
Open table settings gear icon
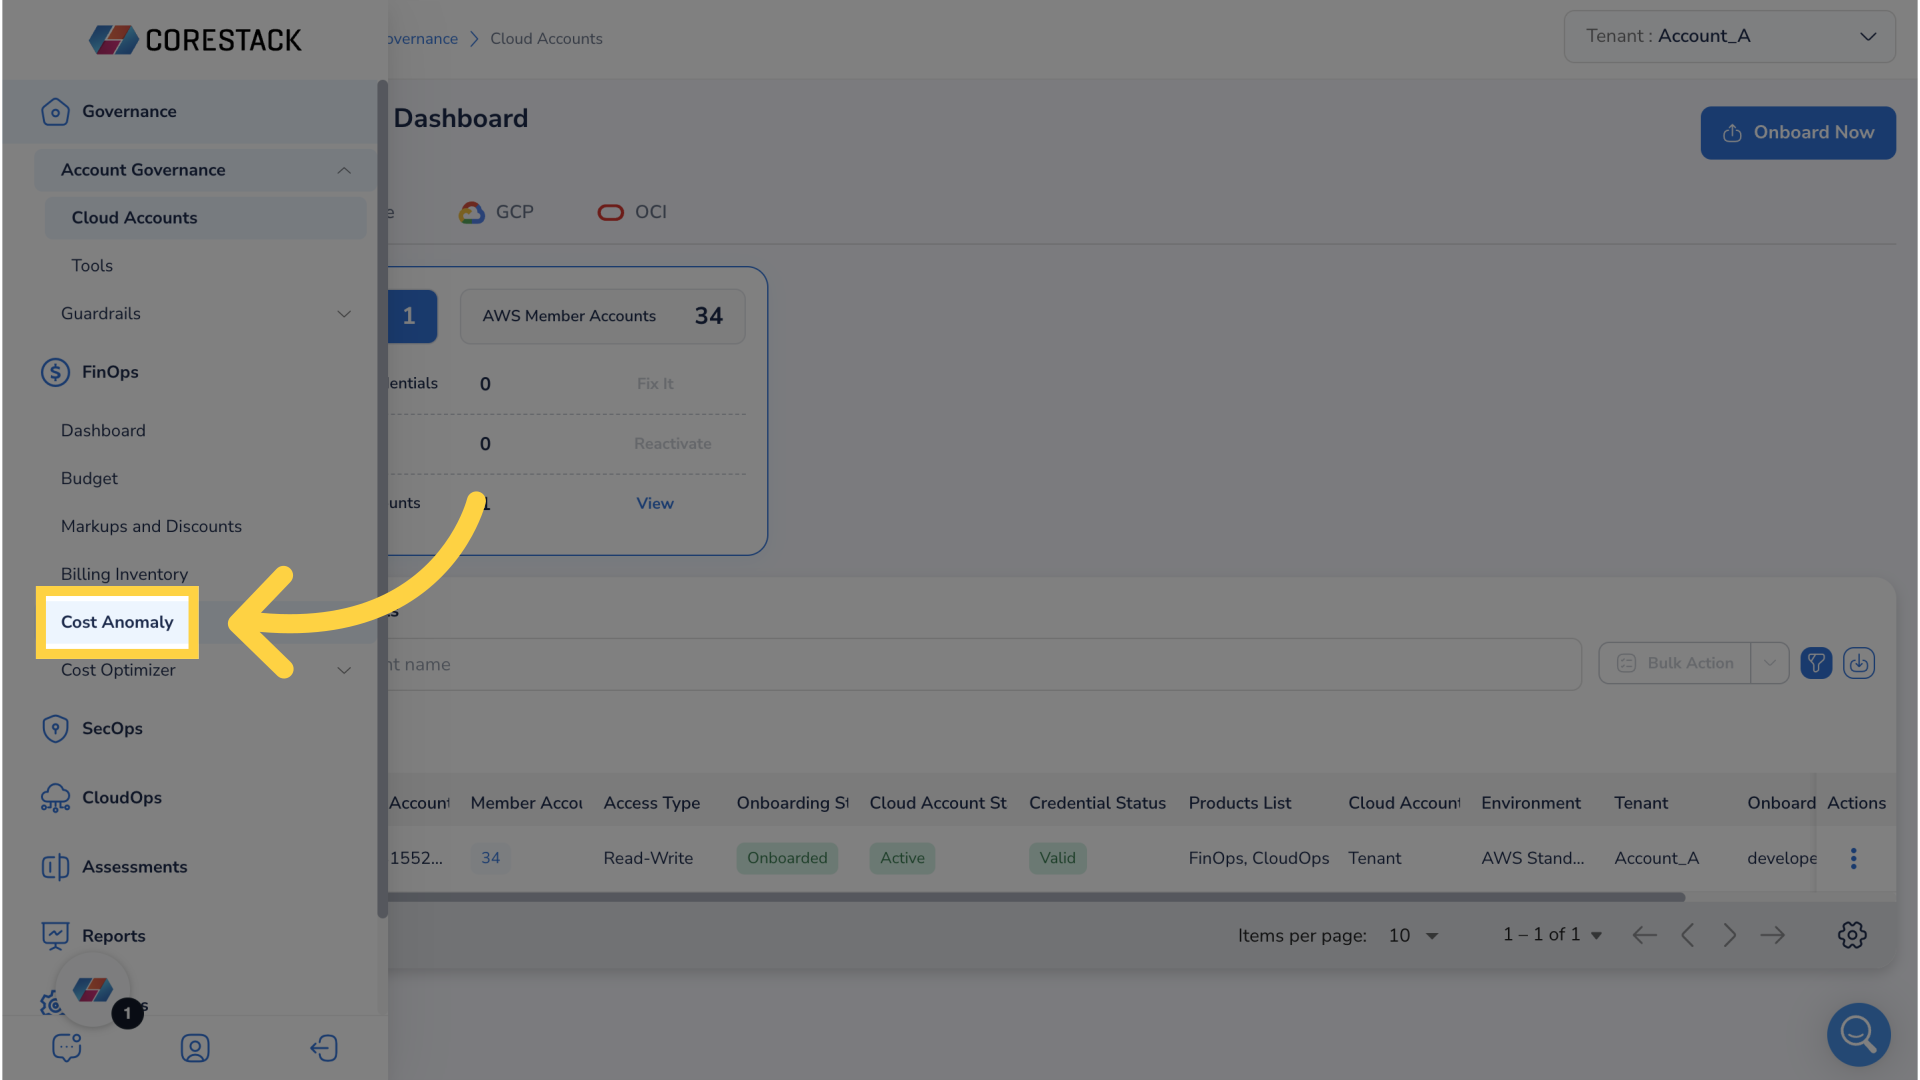pos(1852,935)
